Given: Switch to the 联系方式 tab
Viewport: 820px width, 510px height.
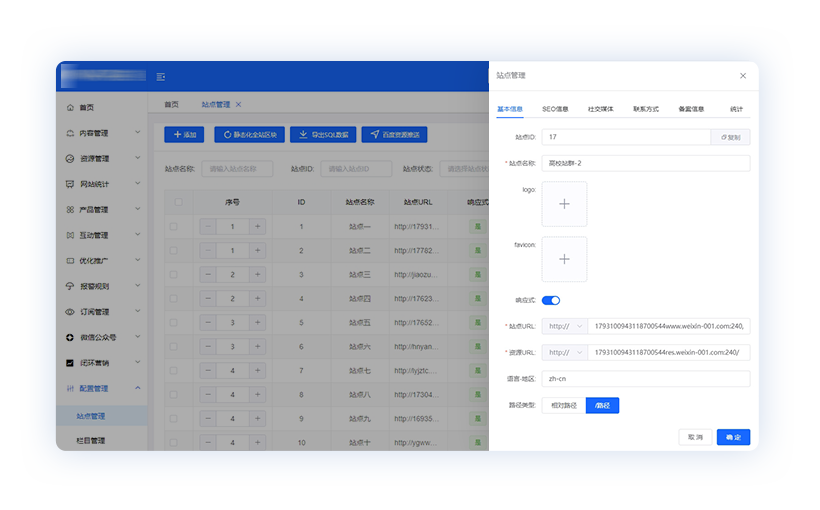Looking at the screenshot, I should click(646, 109).
